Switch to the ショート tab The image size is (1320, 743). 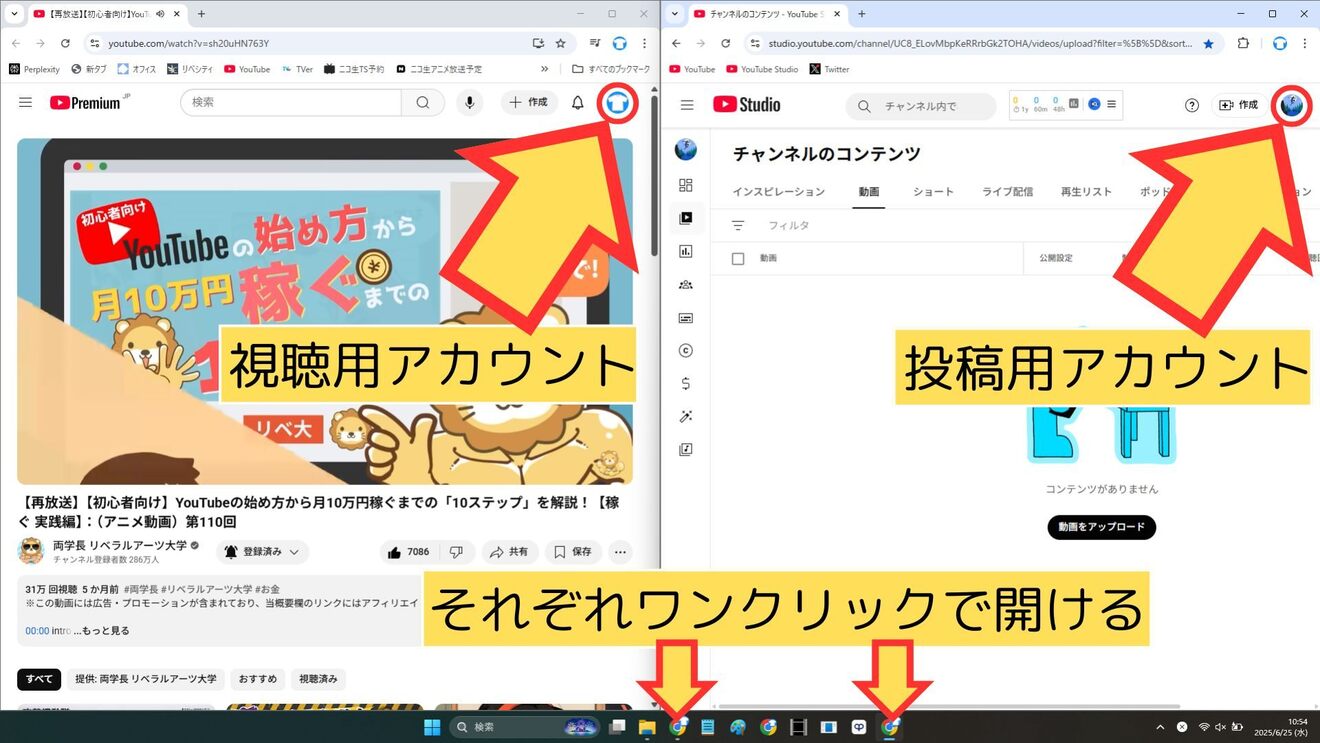click(933, 192)
